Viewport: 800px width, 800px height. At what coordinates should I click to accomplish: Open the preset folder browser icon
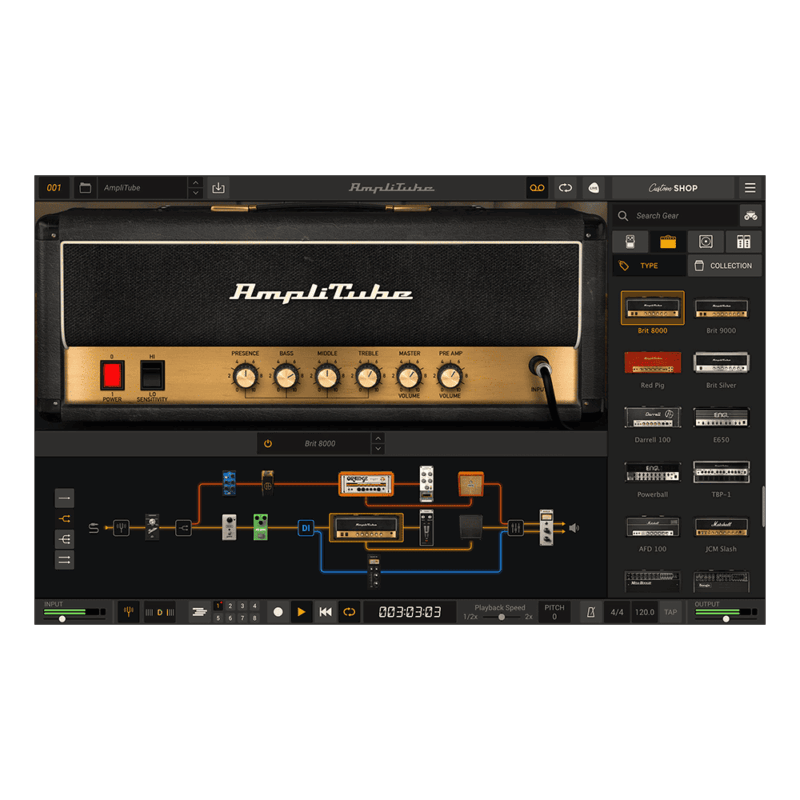click(x=85, y=188)
